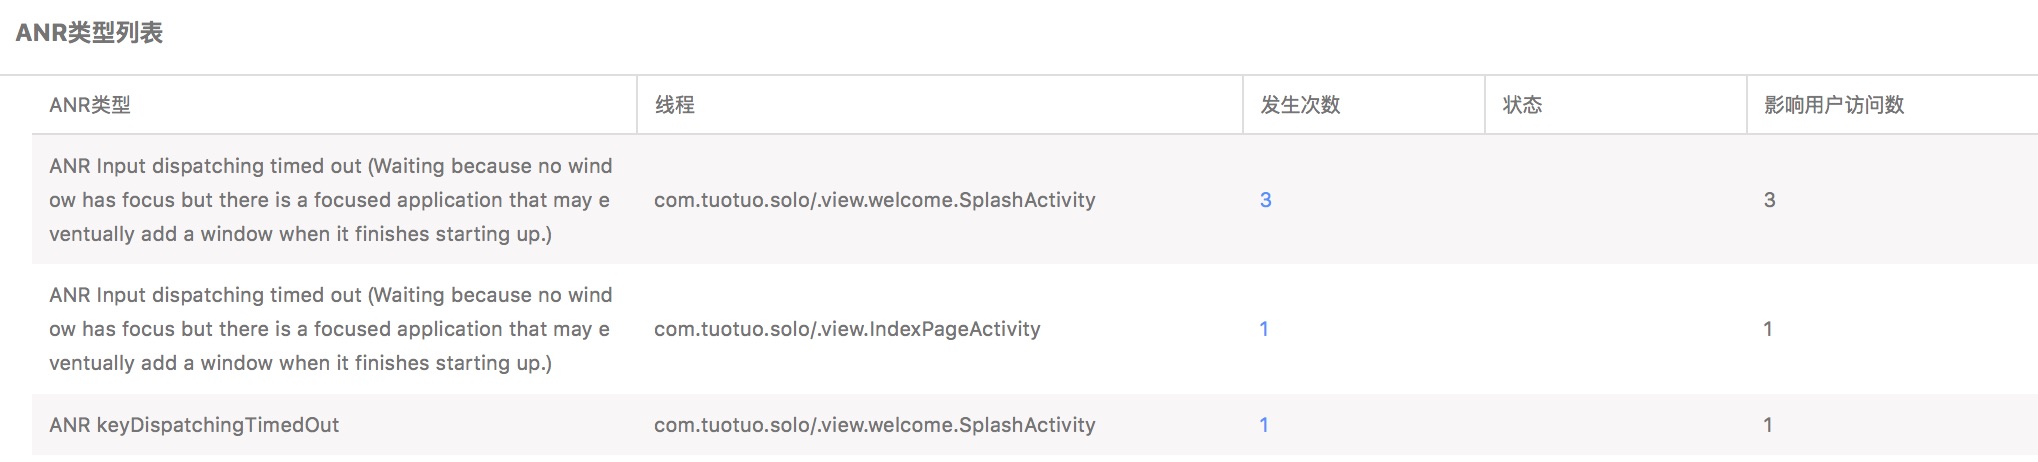Click affected users value in keyDispatchingTimedOut row
The height and width of the screenshot is (462, 2038).
point(1768,425)
